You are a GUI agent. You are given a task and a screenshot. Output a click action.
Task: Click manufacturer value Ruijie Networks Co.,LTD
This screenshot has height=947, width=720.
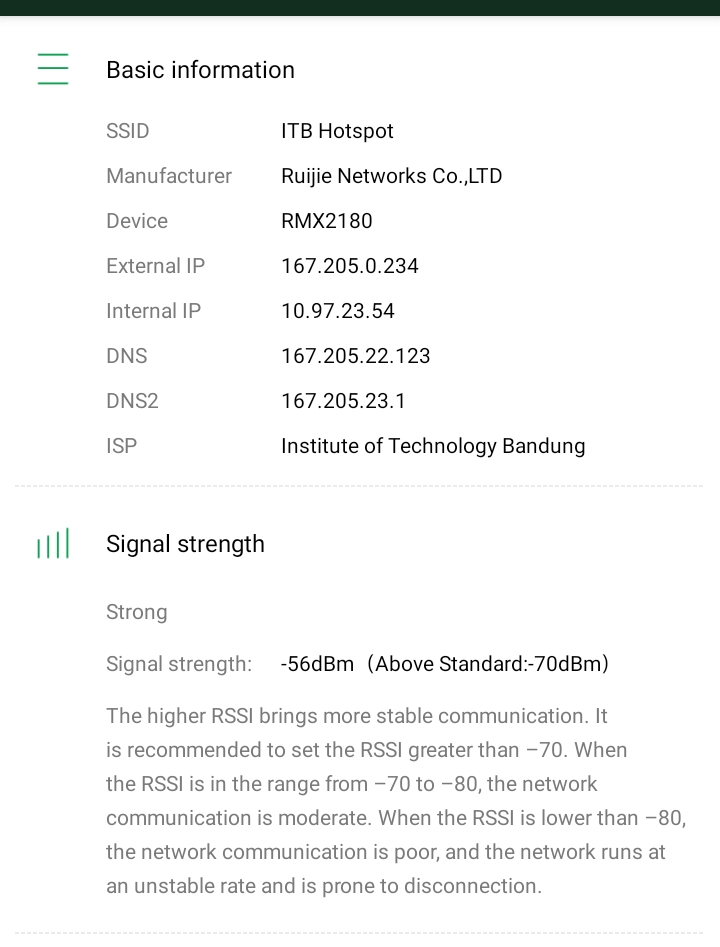coord(391,176)
